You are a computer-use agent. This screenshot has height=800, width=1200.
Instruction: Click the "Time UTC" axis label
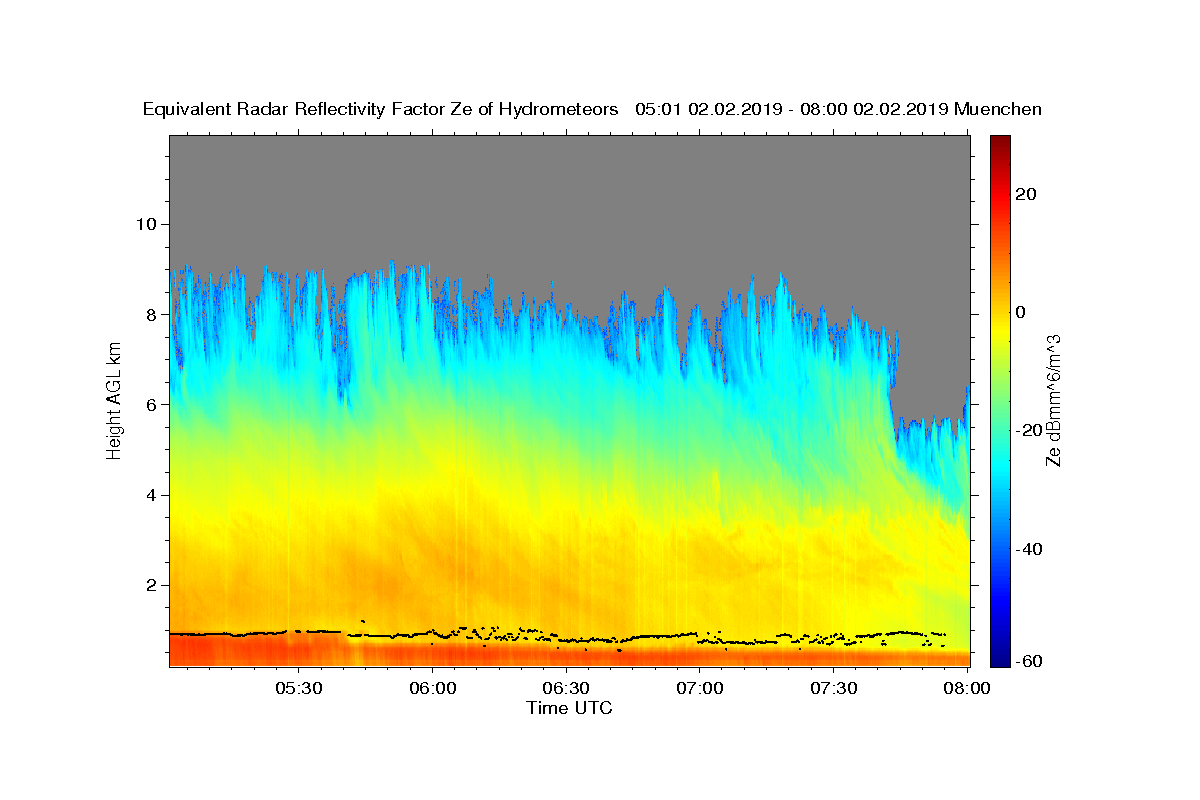569,708
